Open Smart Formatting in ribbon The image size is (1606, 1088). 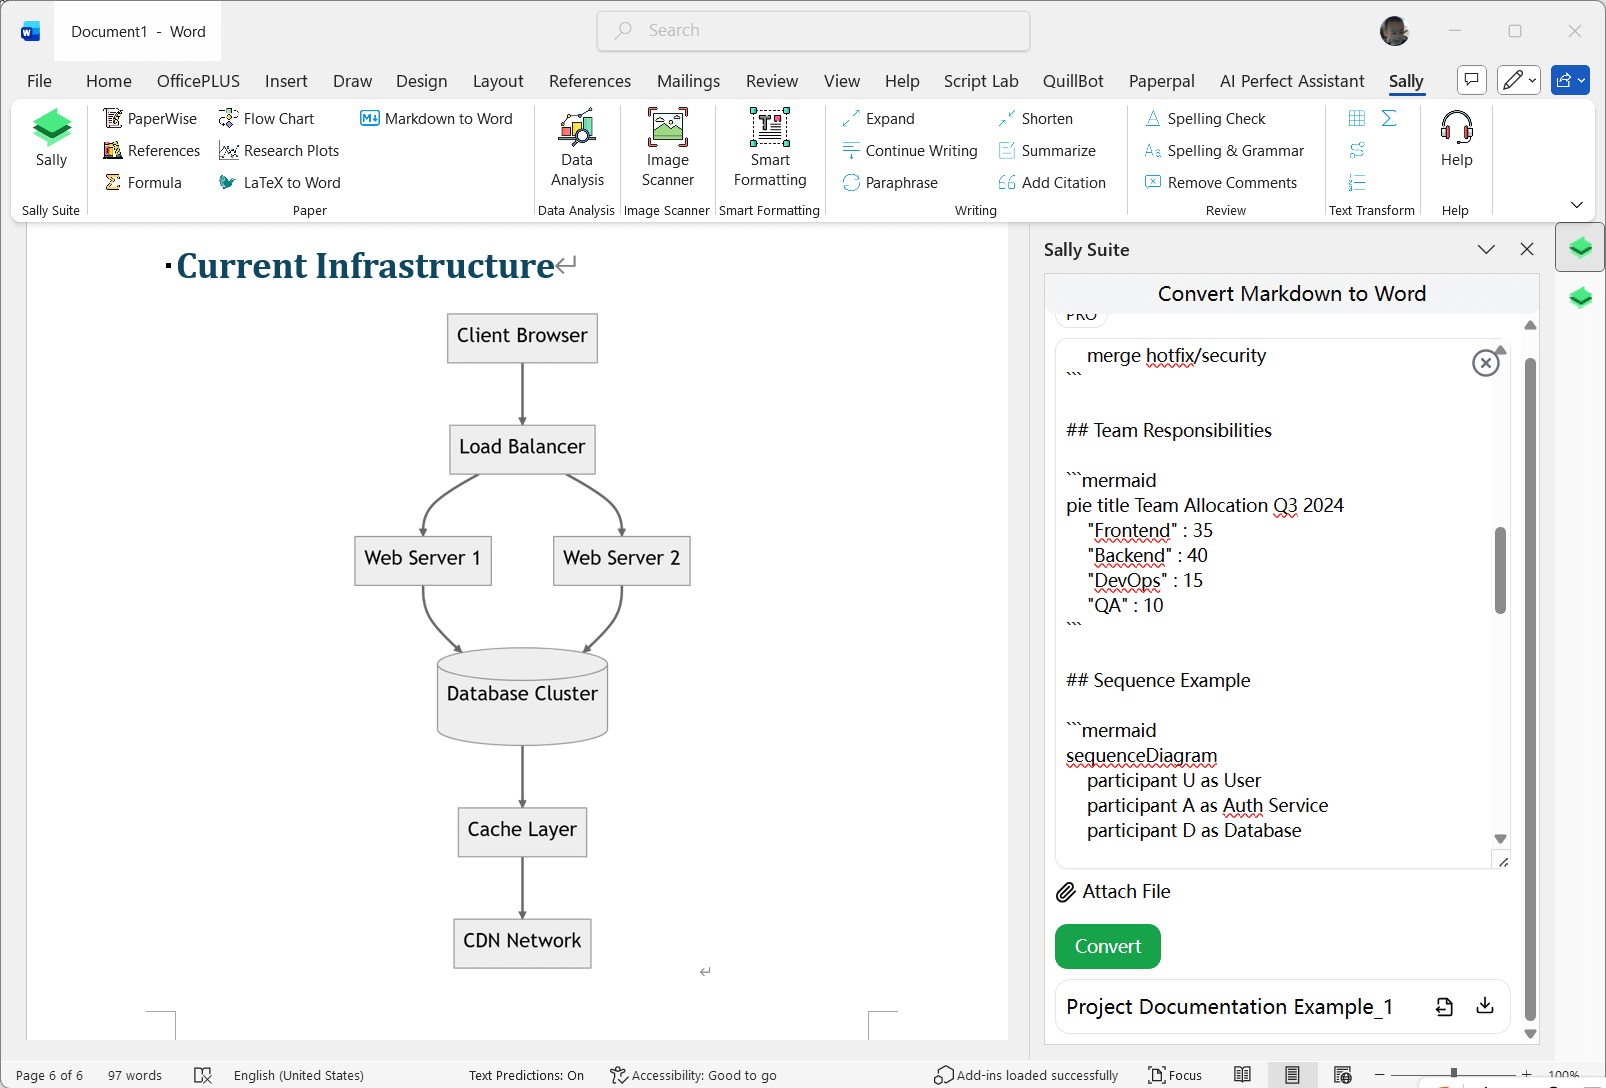[x=769, y=148]
